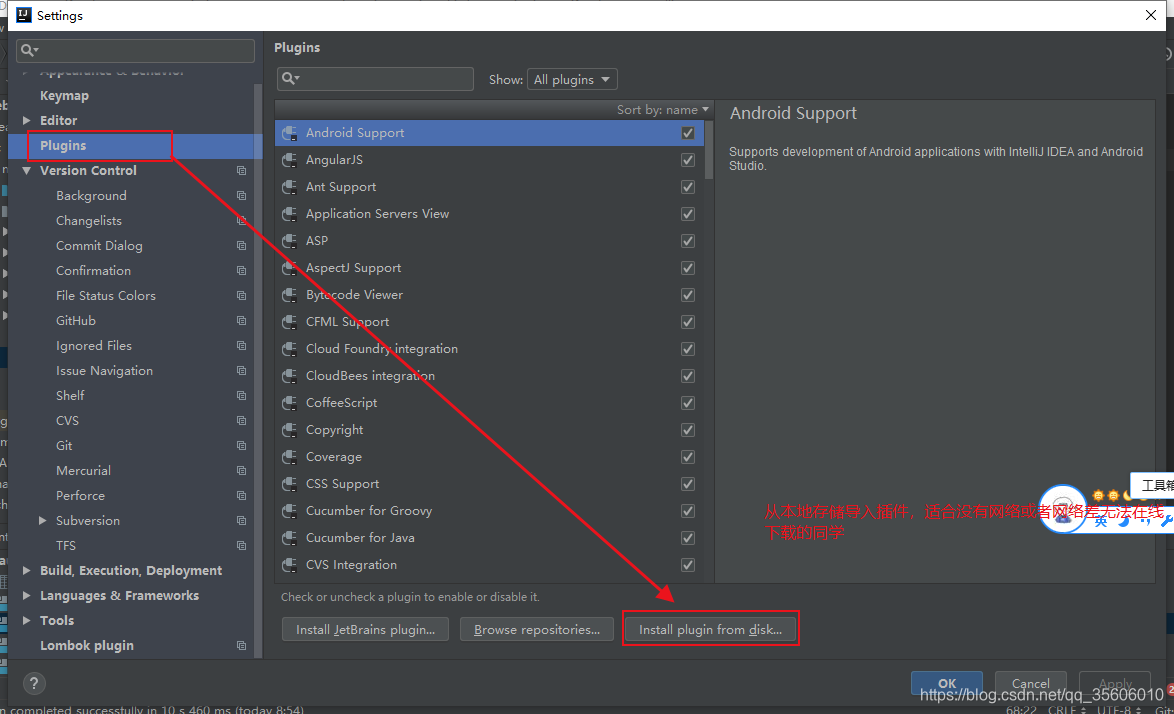
Task: Toggle the CloudBees integration checkbox
Action: point(687,376)
